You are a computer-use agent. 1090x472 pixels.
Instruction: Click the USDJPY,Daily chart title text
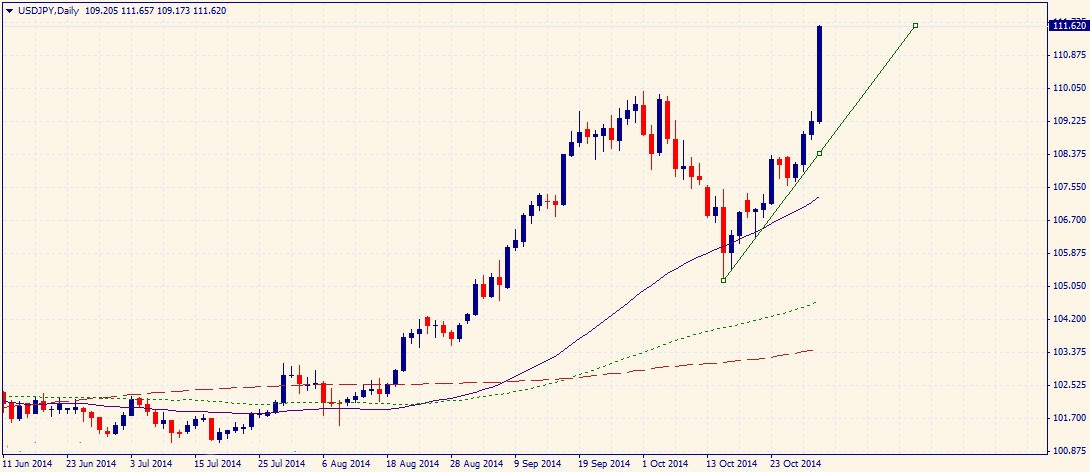tap(47, 9)
